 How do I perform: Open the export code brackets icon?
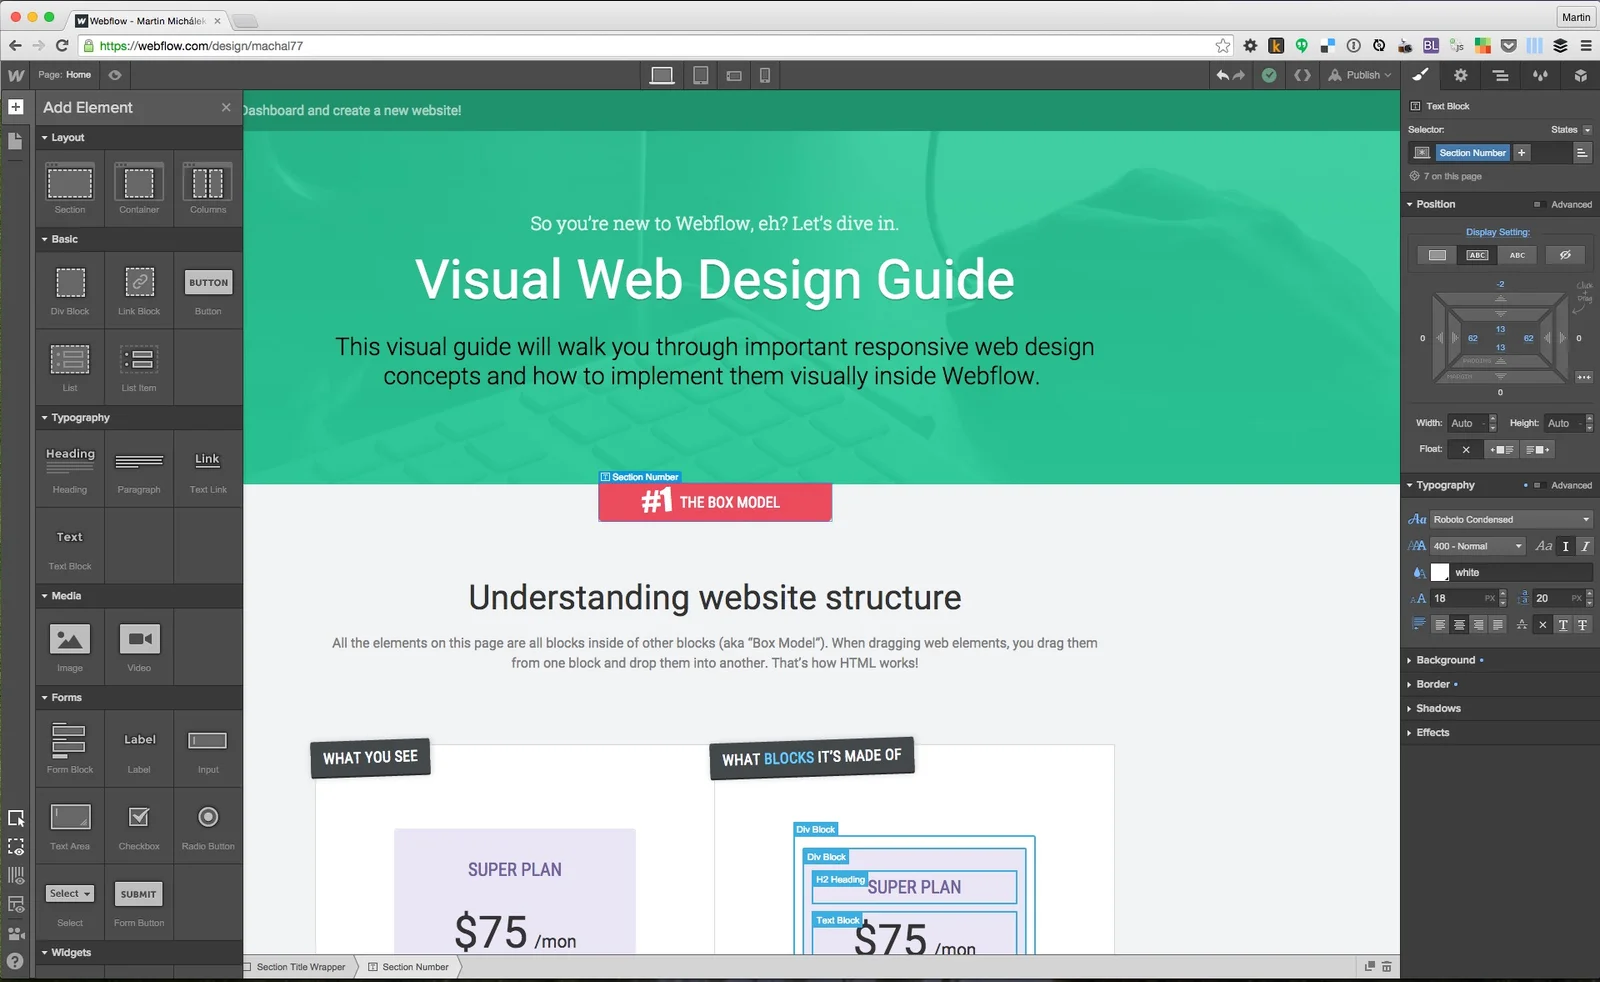pyautogui.click(x=1302, y=75)
